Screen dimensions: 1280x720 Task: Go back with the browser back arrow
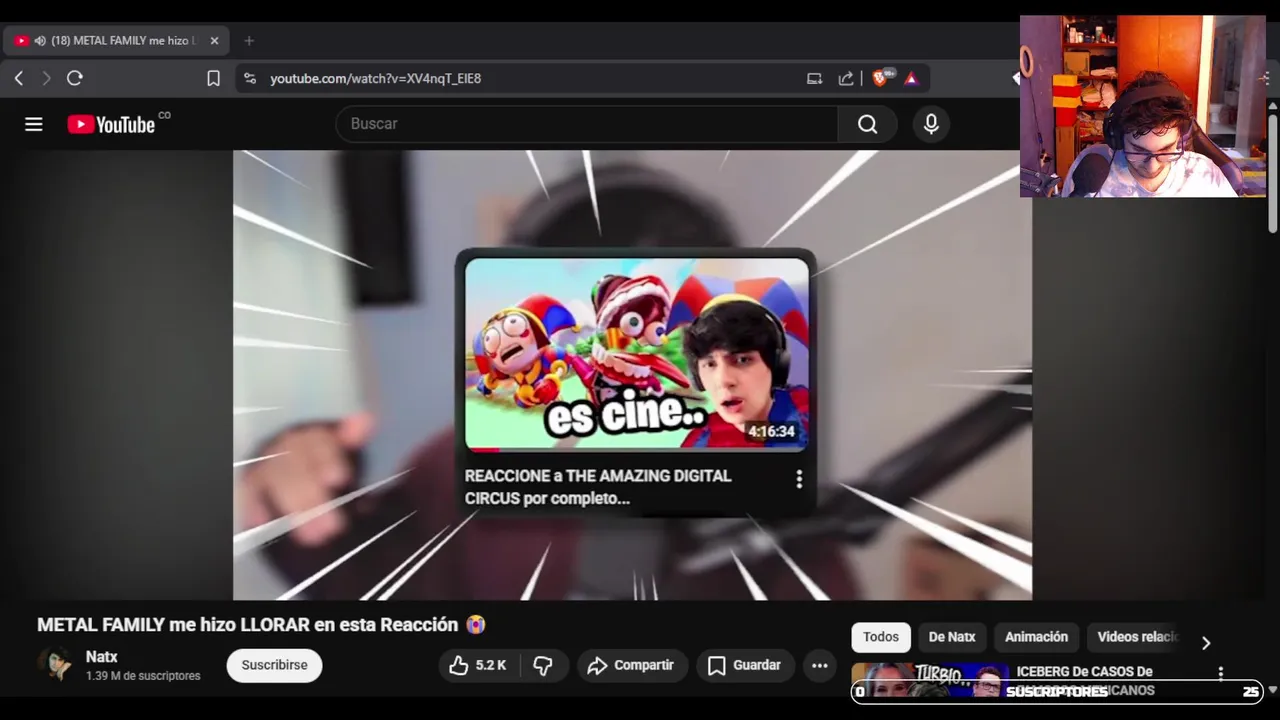pos(19,78)
